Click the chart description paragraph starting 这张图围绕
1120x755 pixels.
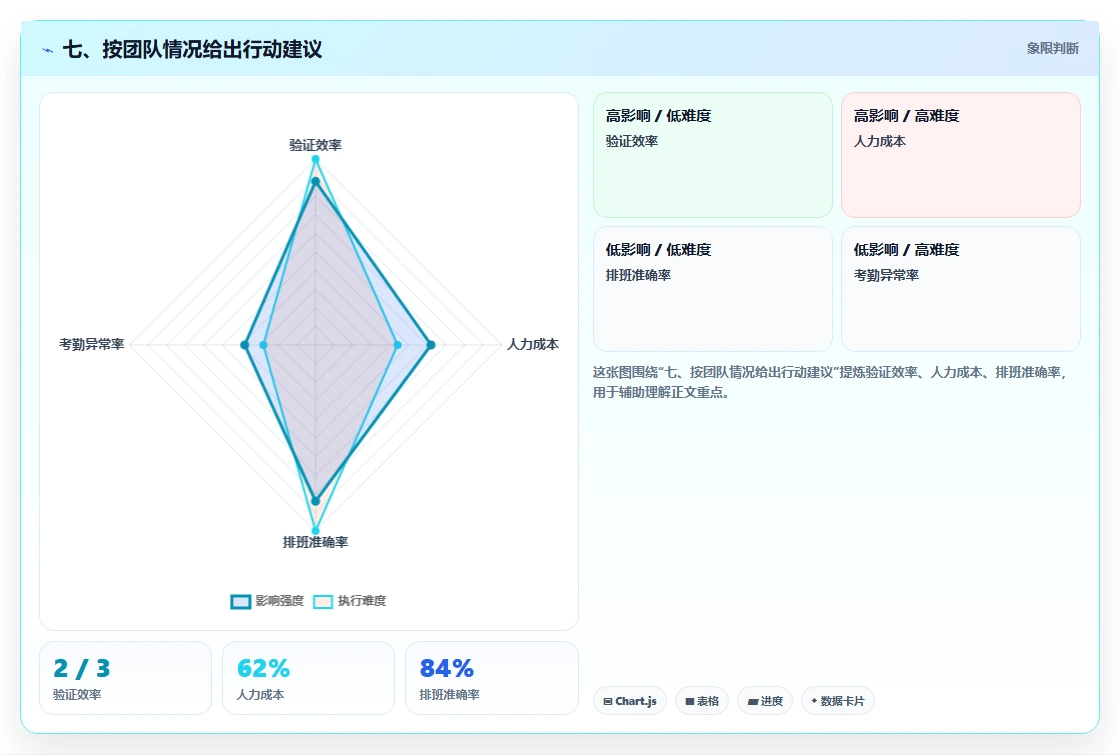(x=830, y=382)
